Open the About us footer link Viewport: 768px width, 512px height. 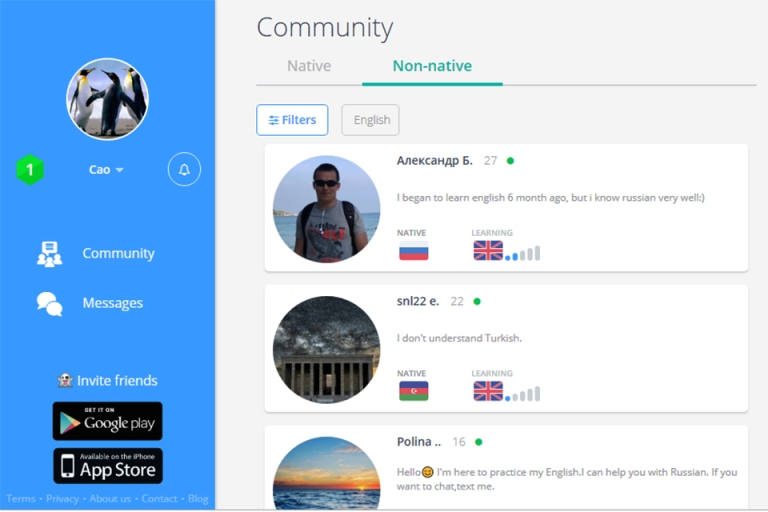110,499
